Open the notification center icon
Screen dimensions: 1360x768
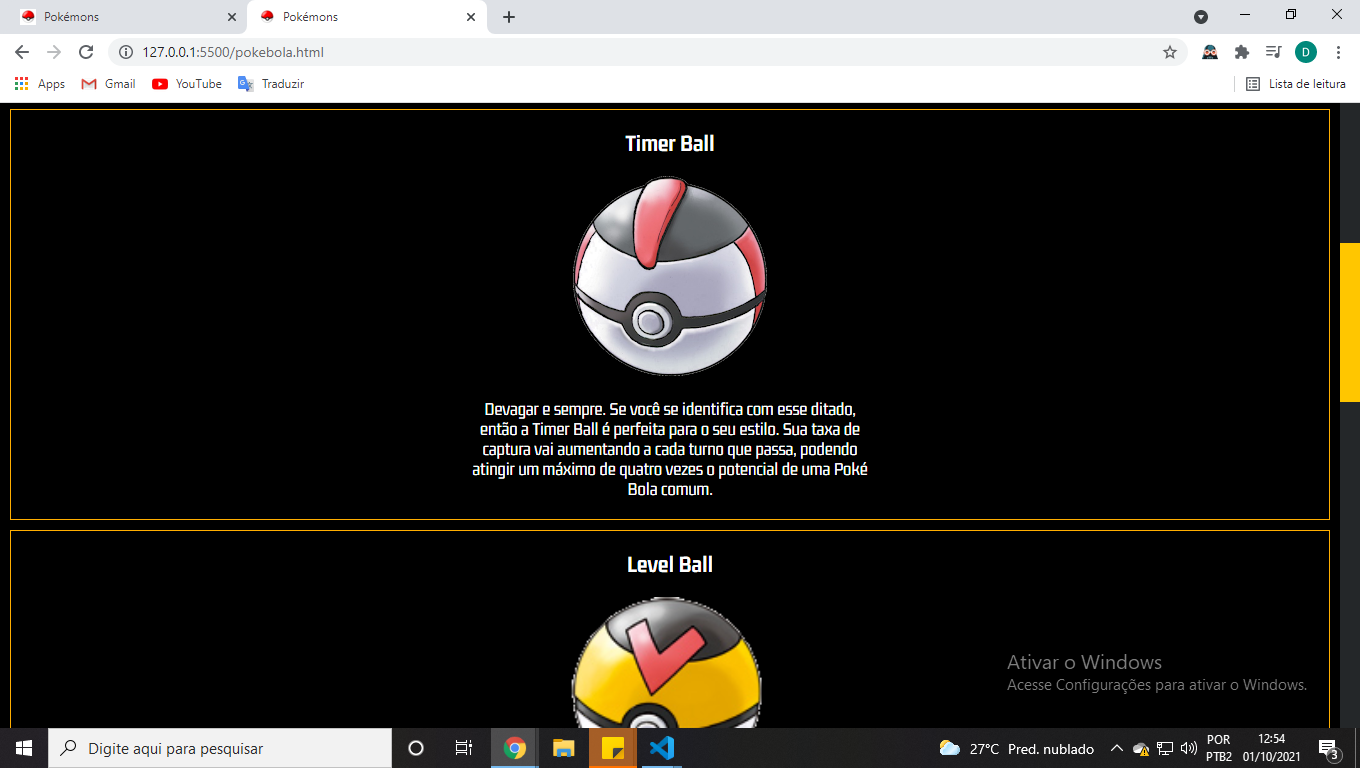[x=1330, y=748]
